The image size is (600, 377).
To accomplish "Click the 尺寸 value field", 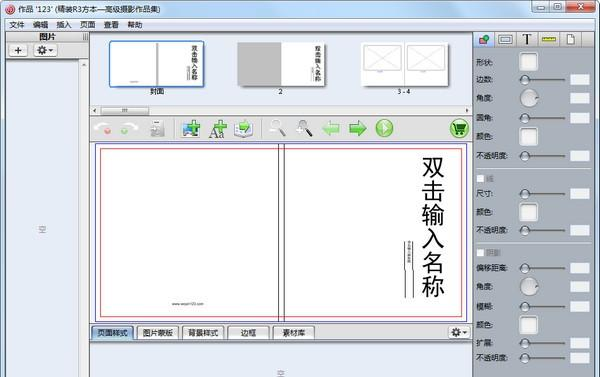I will pyautogui.click(x=580, y=194).
